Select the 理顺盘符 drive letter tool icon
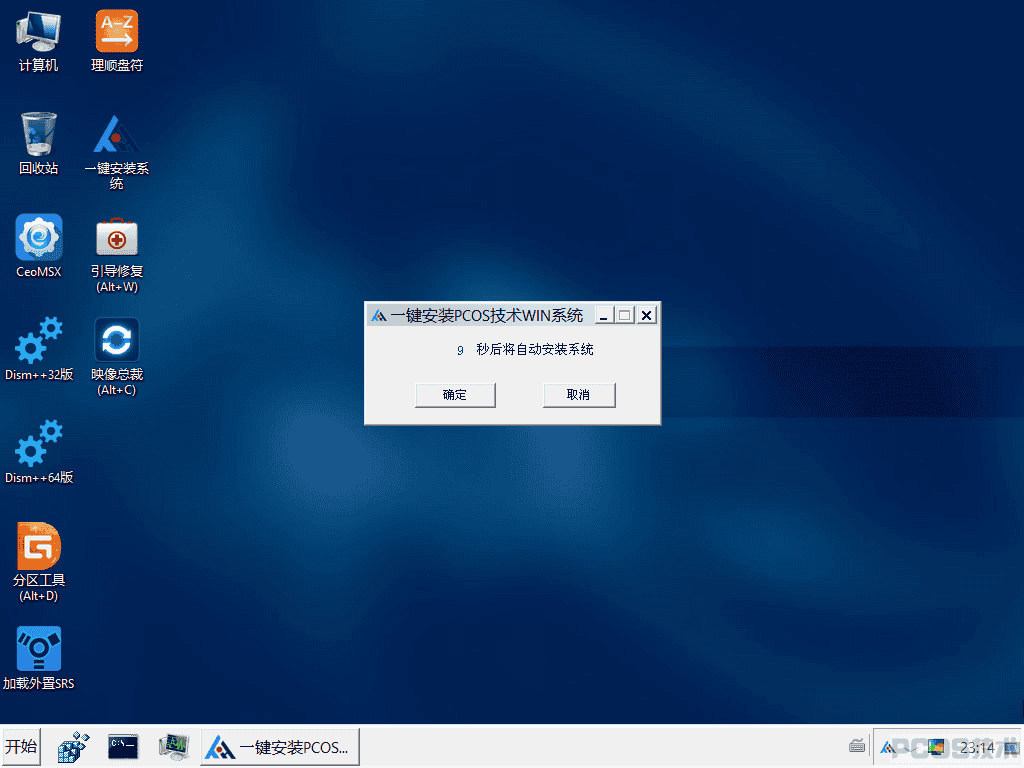The image size is (1024, 768). click(x=117, y=40)
